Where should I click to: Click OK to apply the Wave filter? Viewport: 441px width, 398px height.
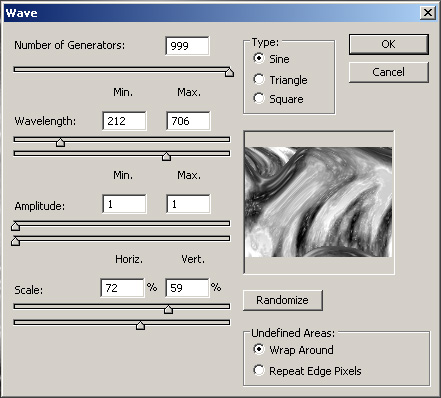click(389, 44)
